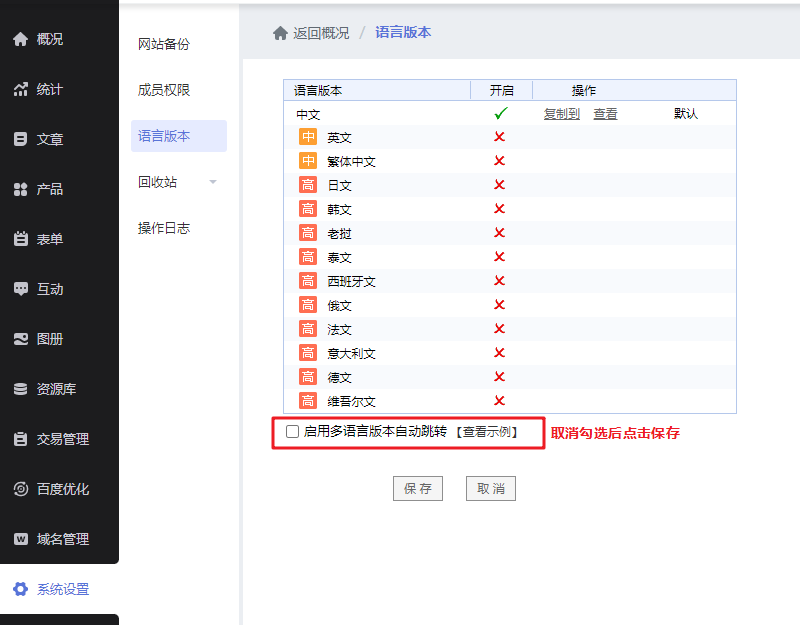Viewport: 800px width, 625px height.
Task: Select 语言版本 in the settings menu
Action: 179,136
